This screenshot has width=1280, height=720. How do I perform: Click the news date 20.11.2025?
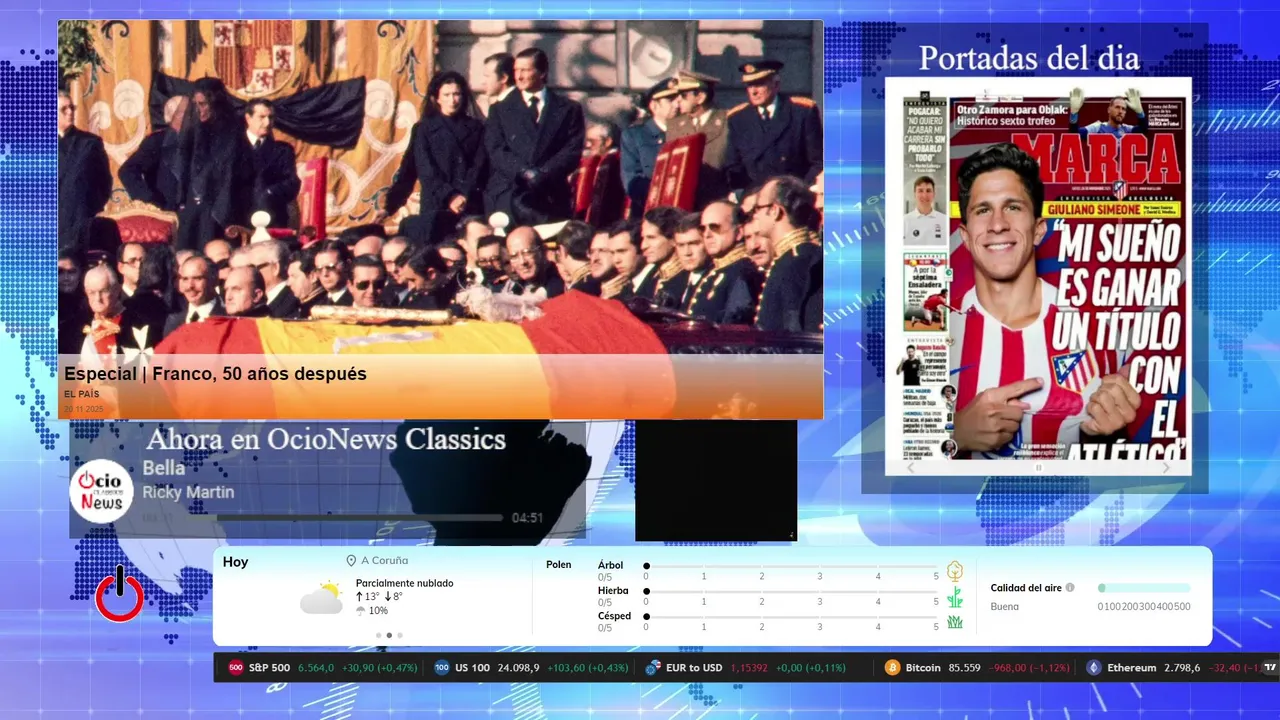[84, 409]
